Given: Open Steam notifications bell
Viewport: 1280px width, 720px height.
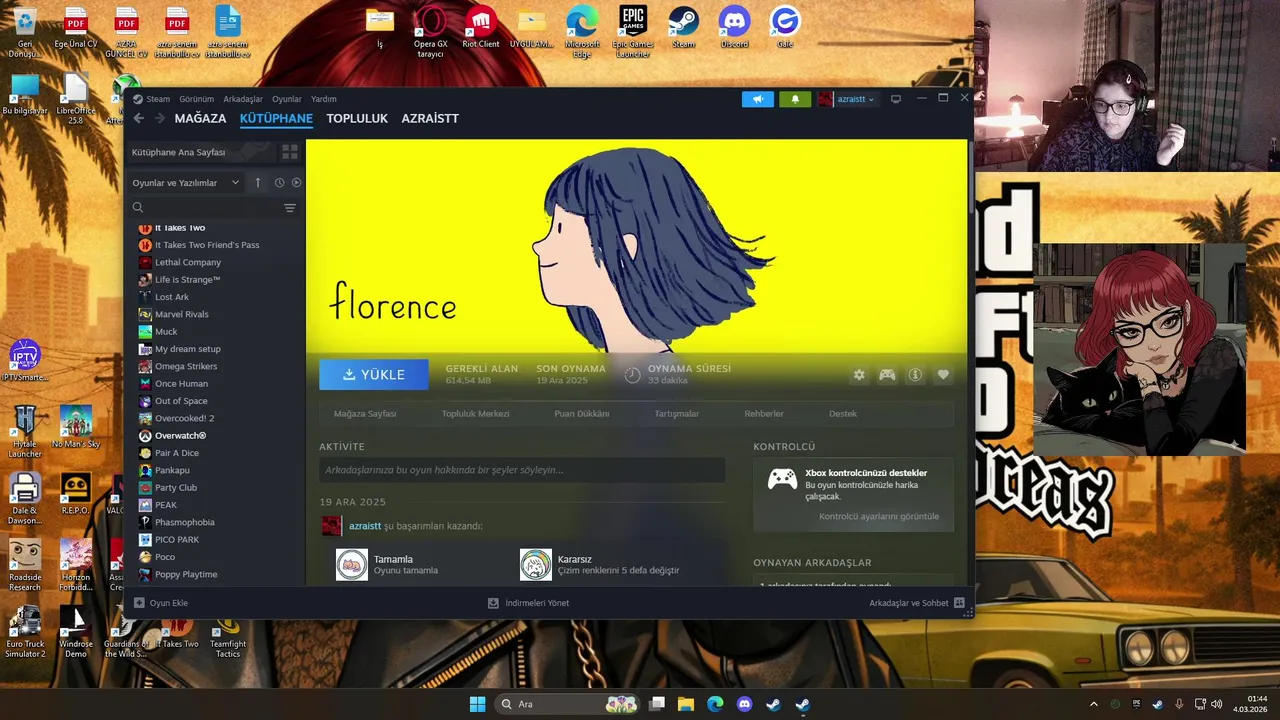Looking at the screenshot, I should point(795,99).
